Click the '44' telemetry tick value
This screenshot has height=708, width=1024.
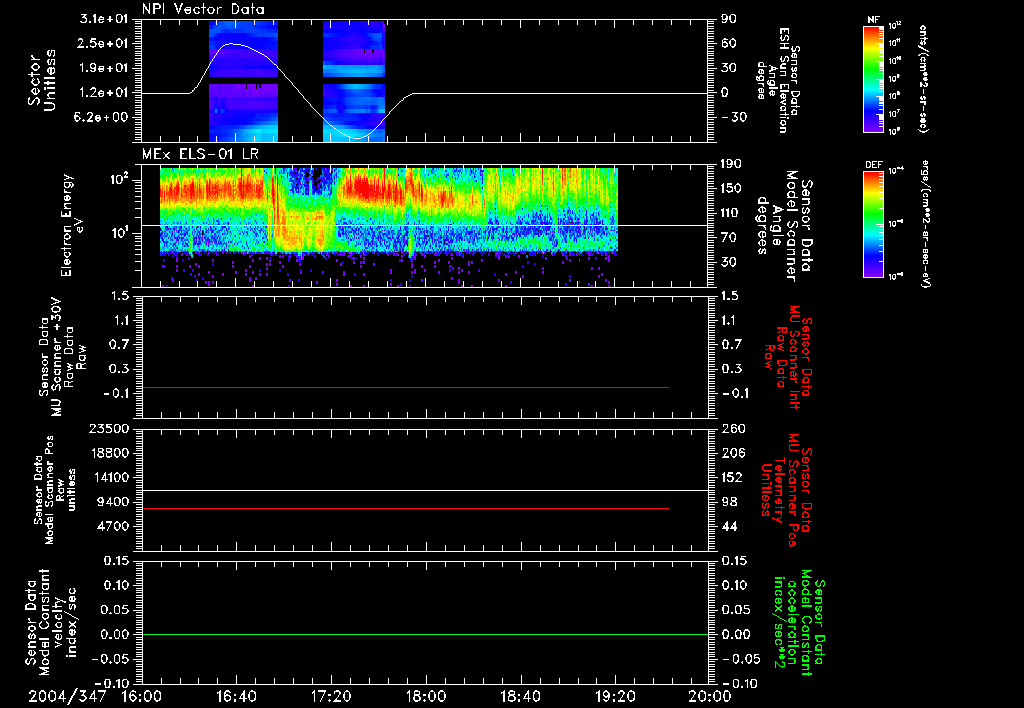(729, 526)
